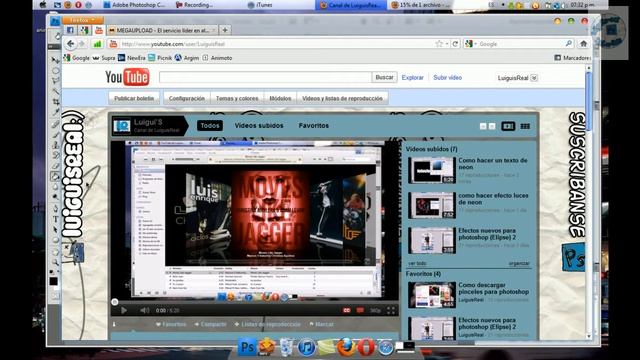Open NewEra bookmark in bookmarks bar

131,58
